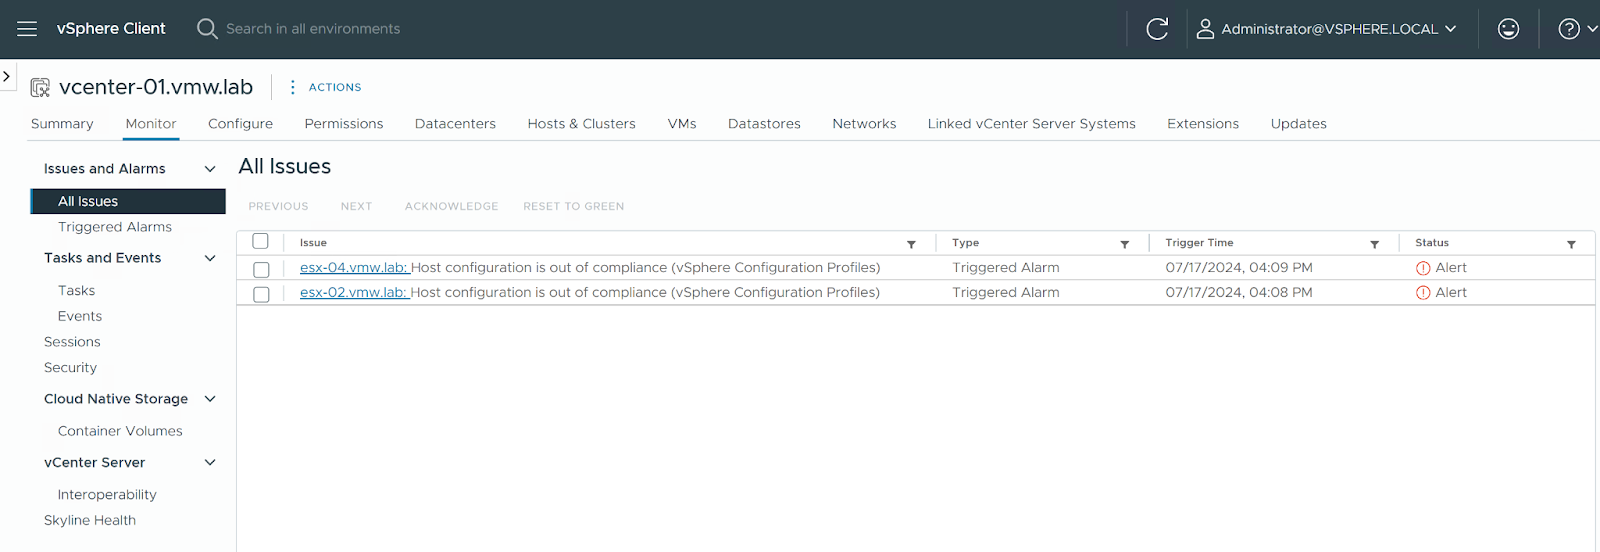Filter the Trigger Time column
The width and height of the screenshot is (1600, 552).
(x=1374, y=244)
